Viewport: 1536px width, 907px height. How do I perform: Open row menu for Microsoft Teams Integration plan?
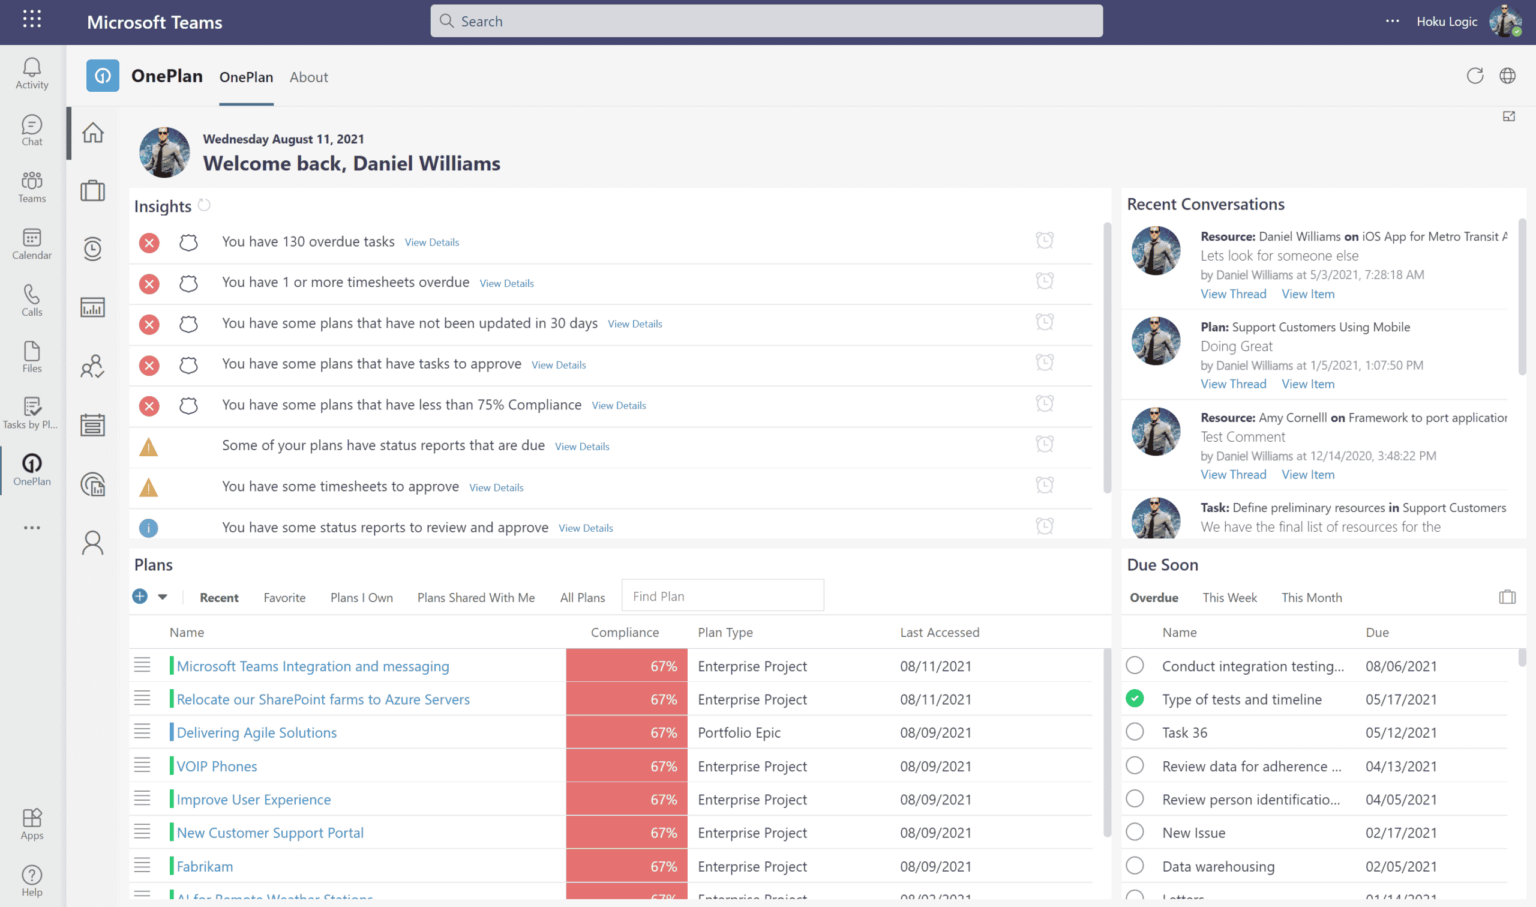tap(142, 665)
